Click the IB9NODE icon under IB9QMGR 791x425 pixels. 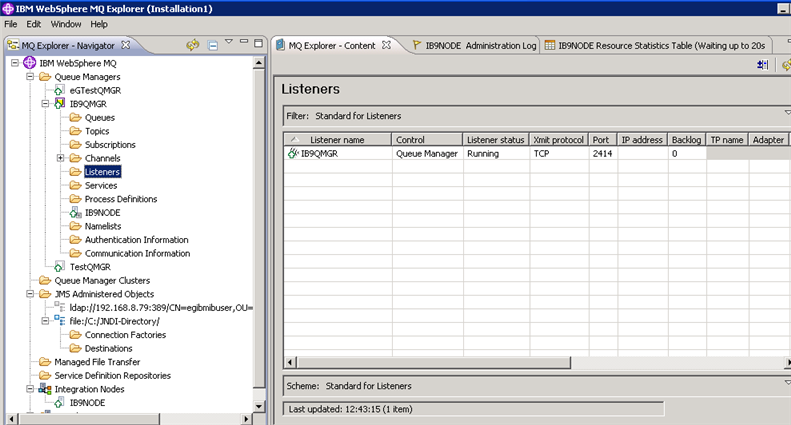click(x=75, y=212)
